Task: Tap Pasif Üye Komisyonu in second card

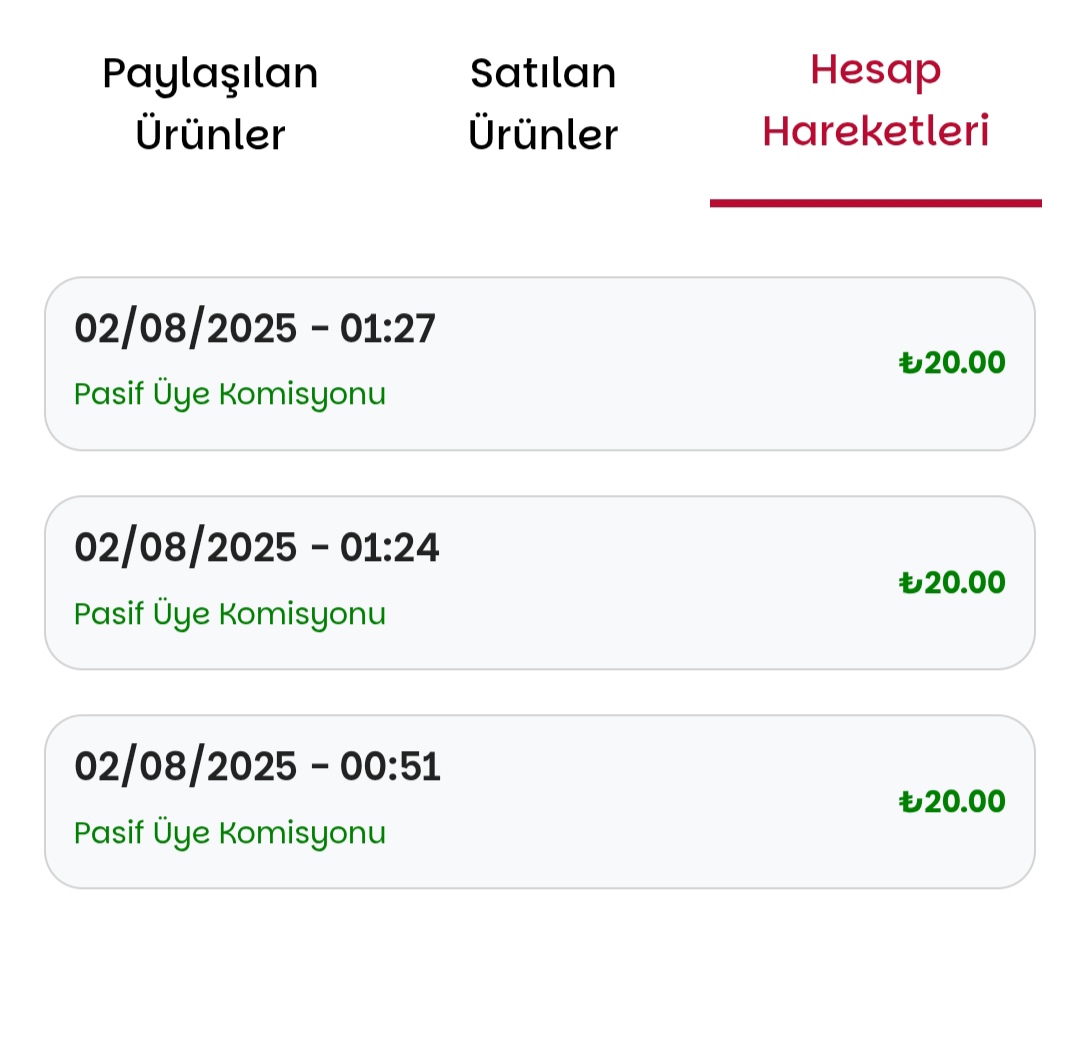Action: click(x=230, y=613)
